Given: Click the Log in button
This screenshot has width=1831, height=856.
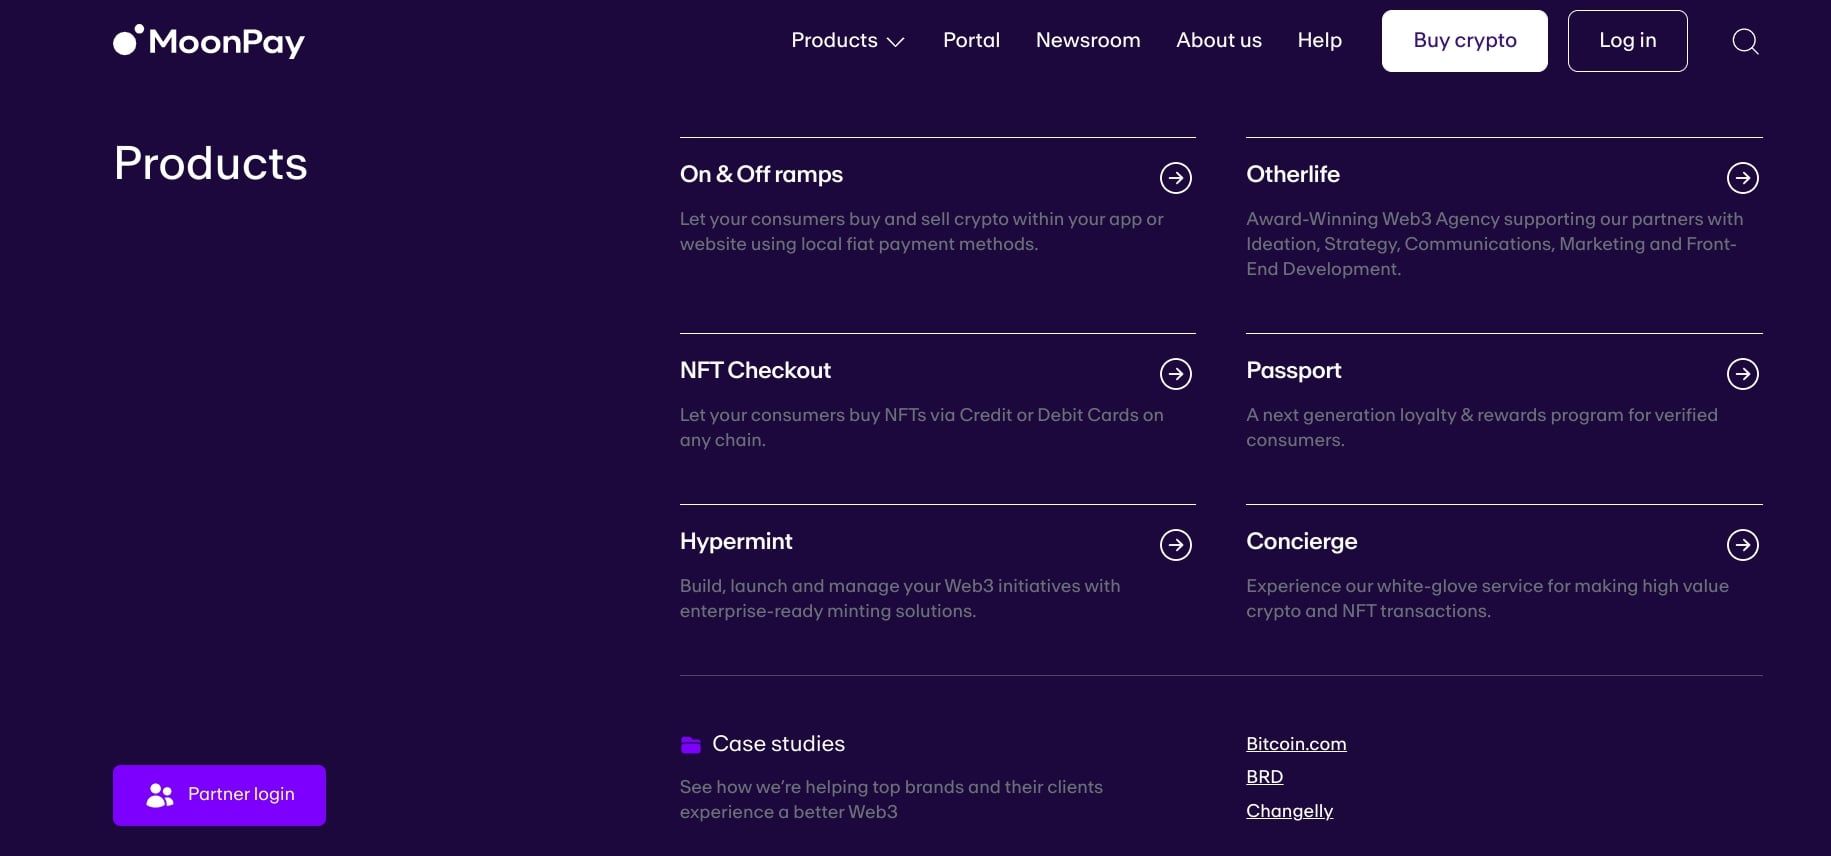Looking at the screenshot, I should (1628, 41).
